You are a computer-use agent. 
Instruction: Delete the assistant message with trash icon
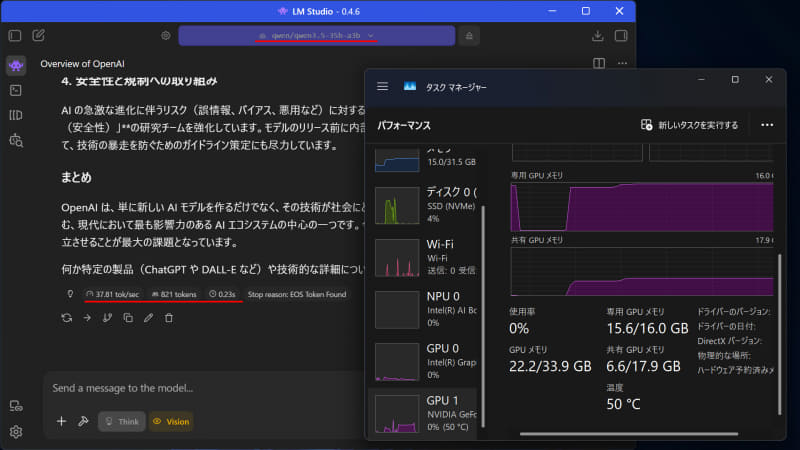coord(169,318)
